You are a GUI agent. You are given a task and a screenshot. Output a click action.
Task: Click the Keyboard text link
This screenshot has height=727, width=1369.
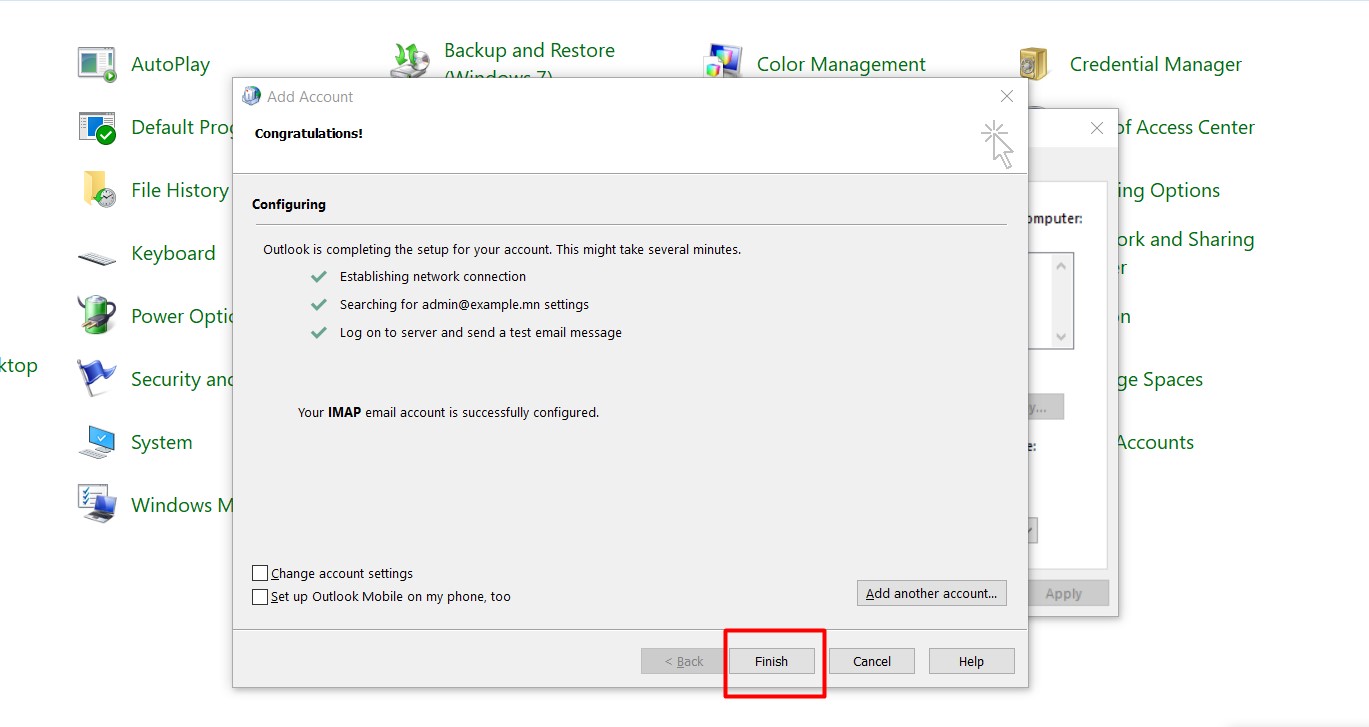pos(173,253)
